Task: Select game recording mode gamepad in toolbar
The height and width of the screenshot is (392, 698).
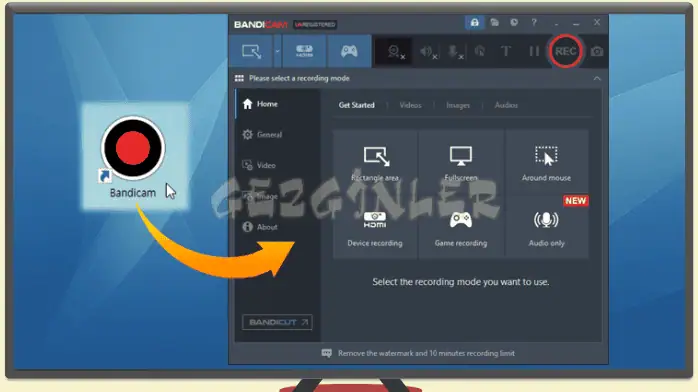Action: [x=349, y=52]
